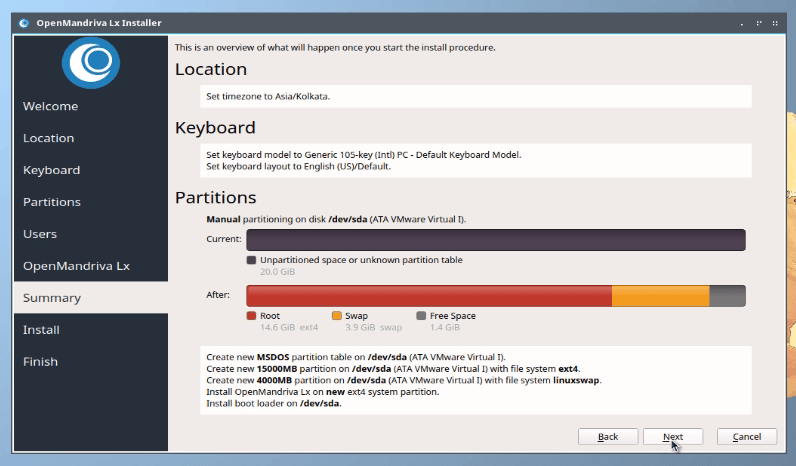This screenshot has height=466, width=796.
Task: Click orange Swap segment in After bar
Action: coord(660,296)
